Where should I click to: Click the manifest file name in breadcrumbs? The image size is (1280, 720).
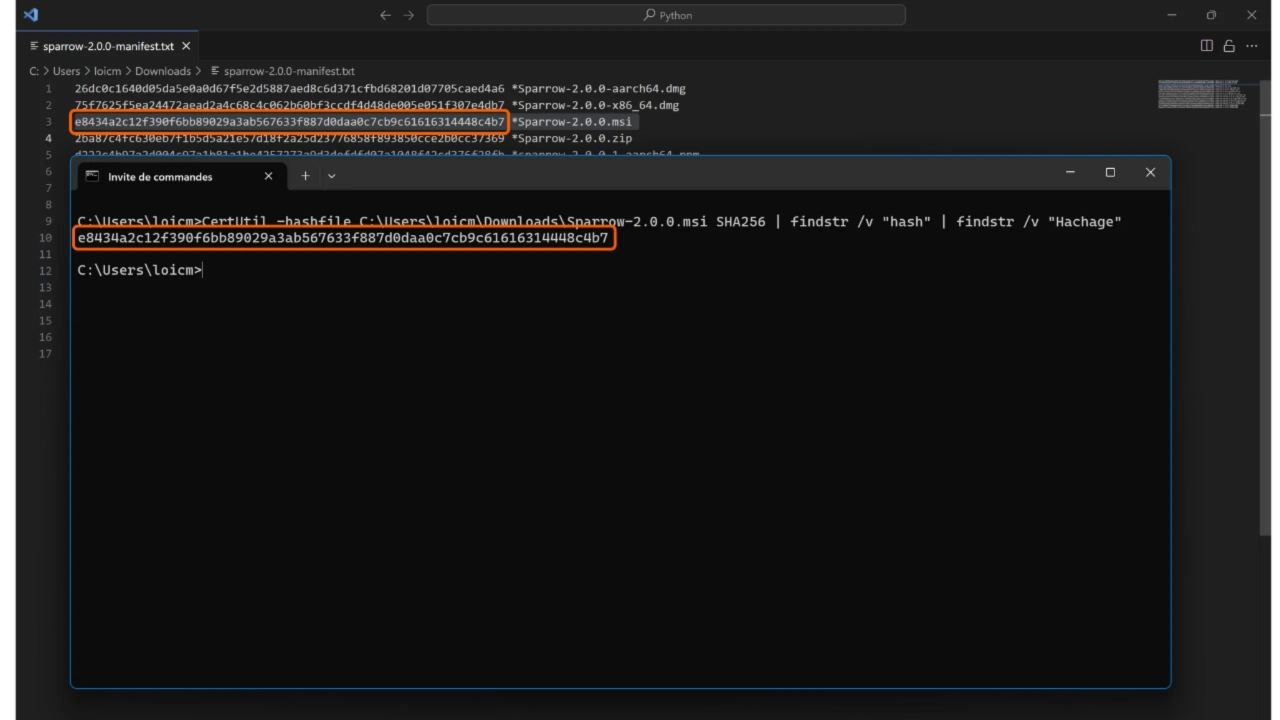(289, 71)
